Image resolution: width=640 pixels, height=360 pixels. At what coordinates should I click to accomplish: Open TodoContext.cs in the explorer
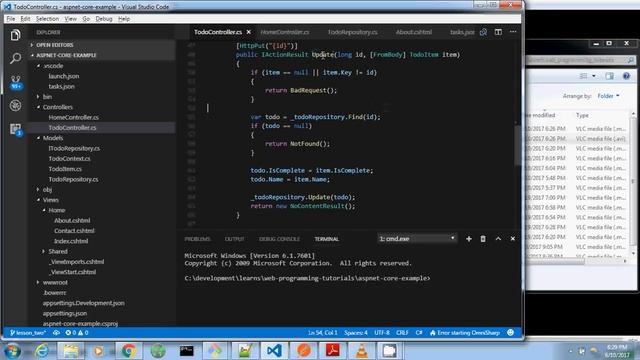pos(69,158)
